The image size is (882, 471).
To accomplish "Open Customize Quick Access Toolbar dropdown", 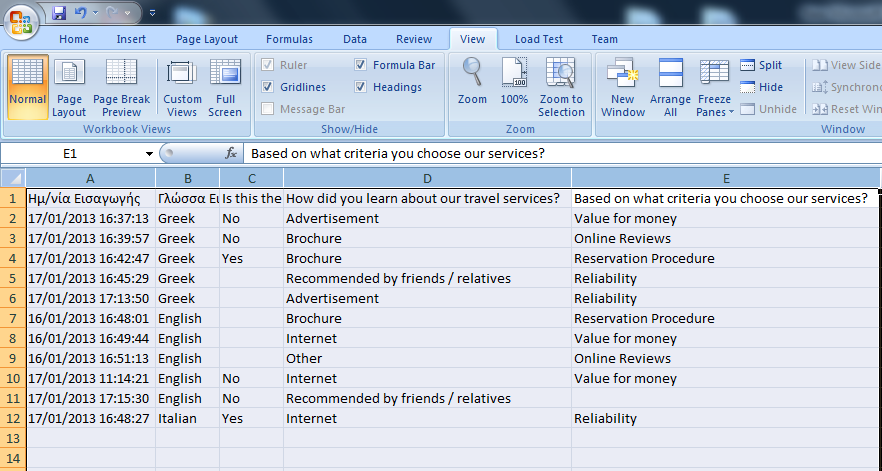I will pyautogui.click(x=152, y=13).
